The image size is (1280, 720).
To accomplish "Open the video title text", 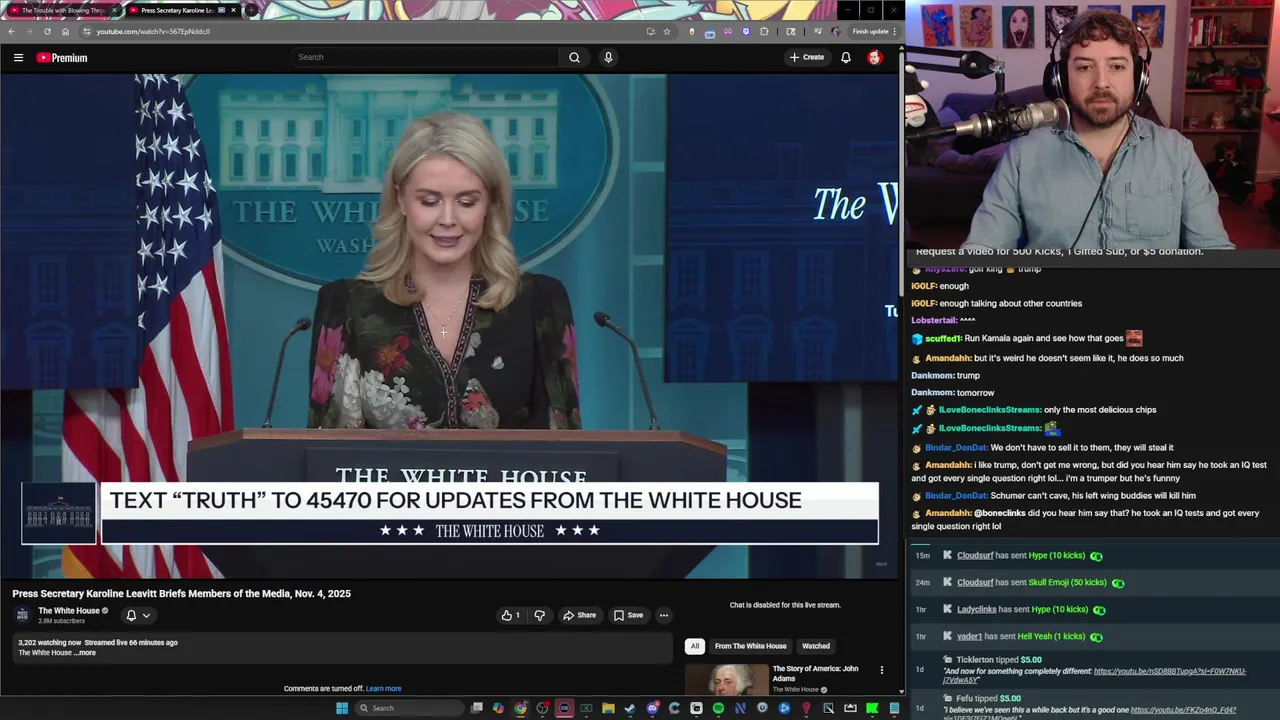I will coord(181,593).
